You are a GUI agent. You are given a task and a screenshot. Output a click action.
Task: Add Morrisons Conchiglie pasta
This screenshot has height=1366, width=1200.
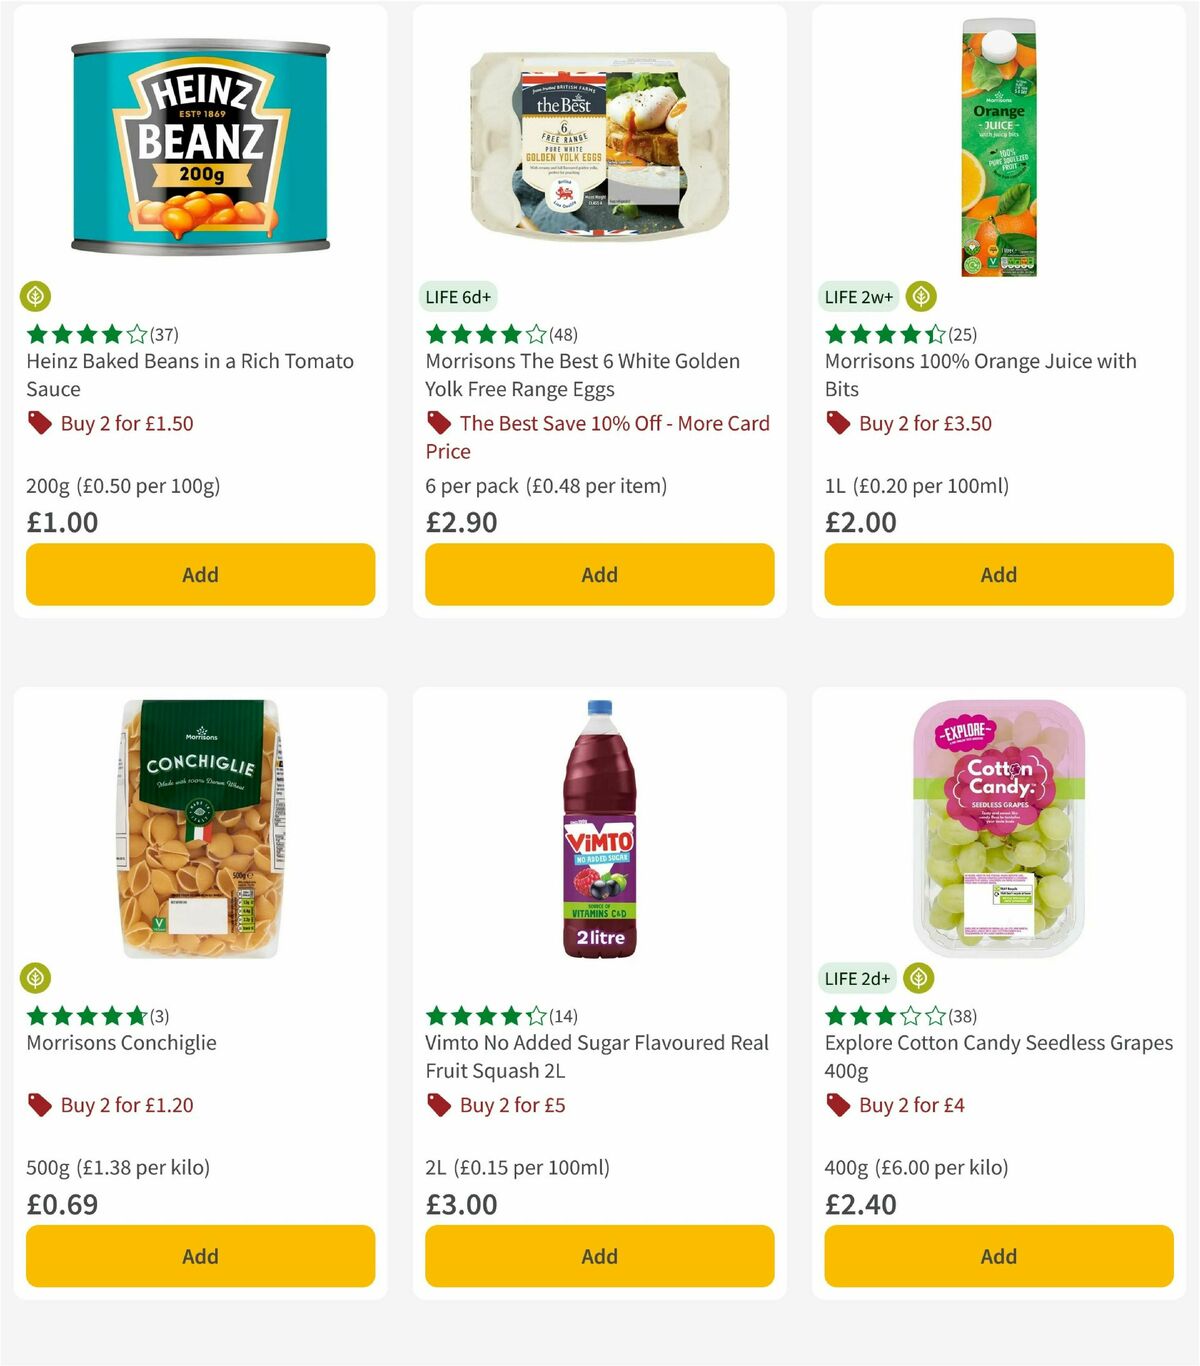(200, 1256)
